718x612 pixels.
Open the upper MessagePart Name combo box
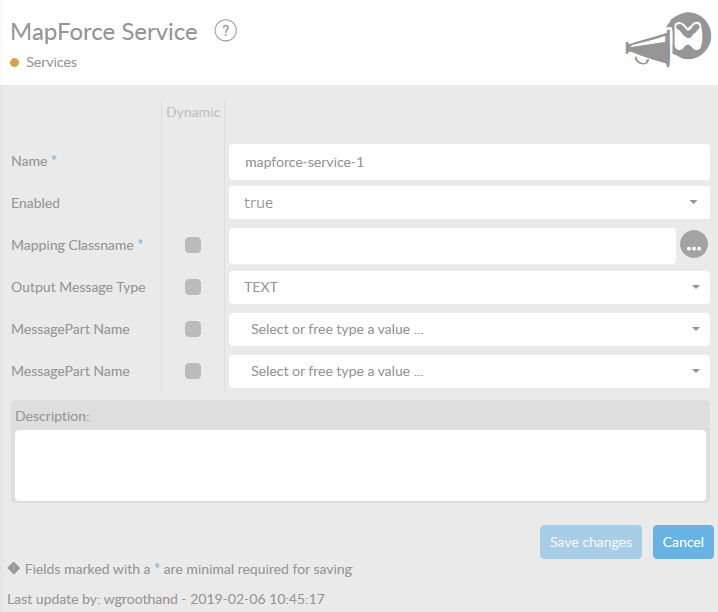[x=469, y=329]
